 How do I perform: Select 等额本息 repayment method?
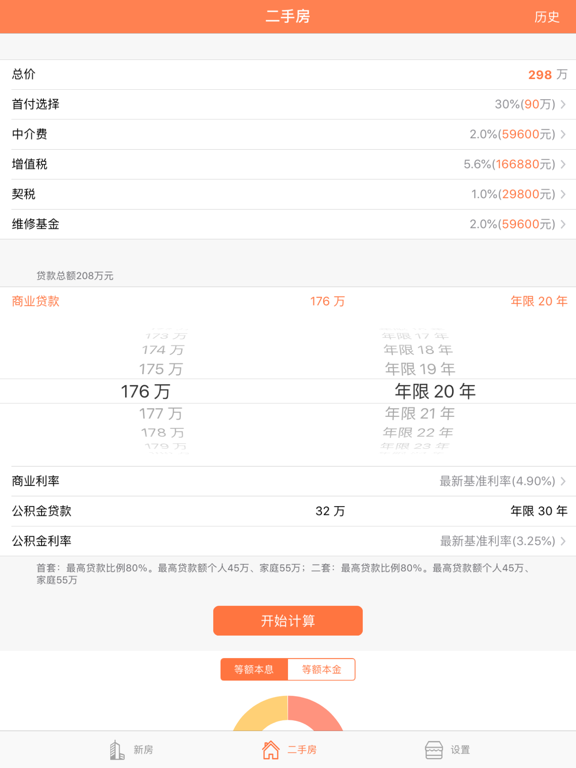click(x=254, y=670)
